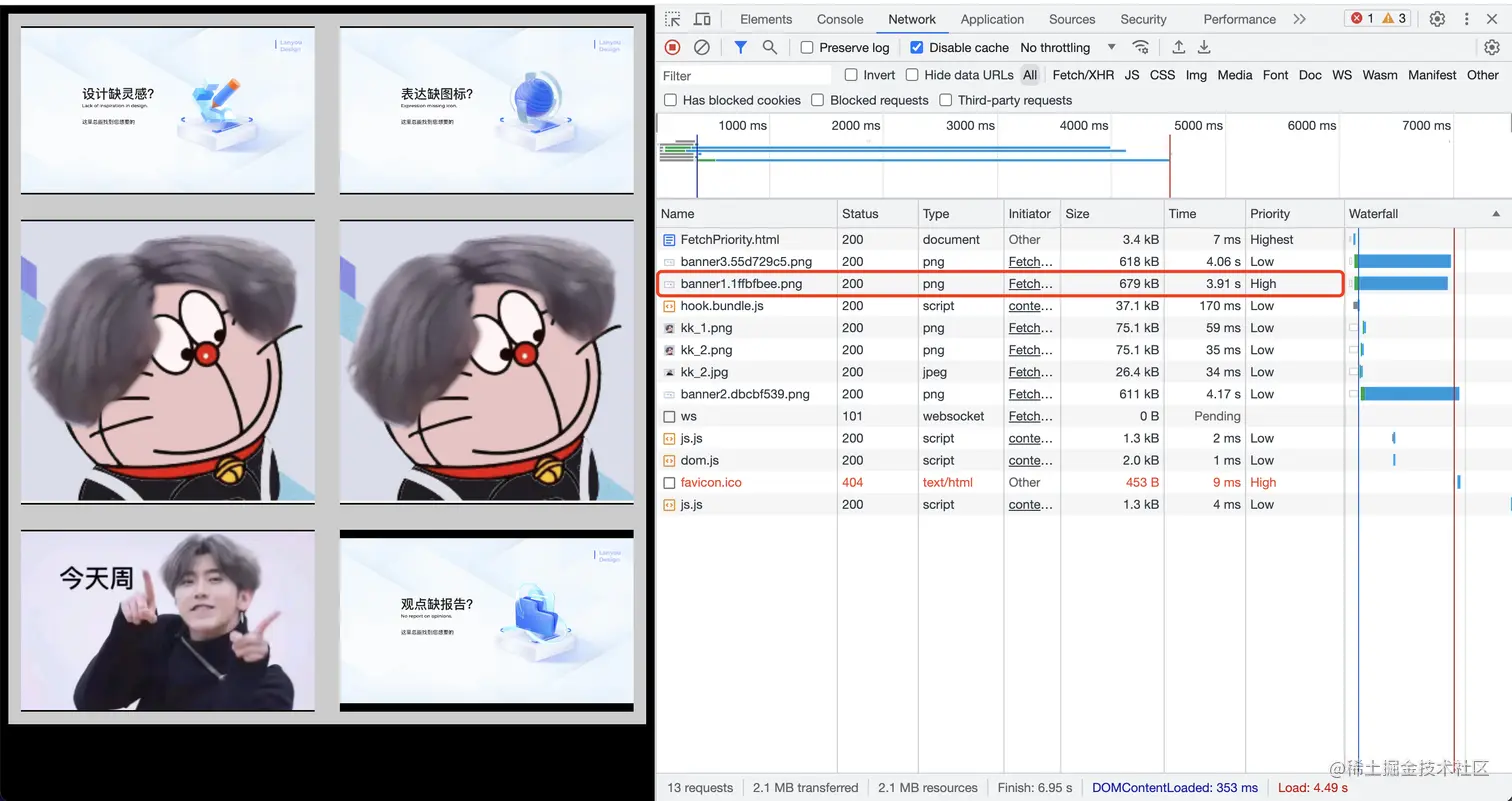
Task: Filter requests by Font type
Action: 1275,75
